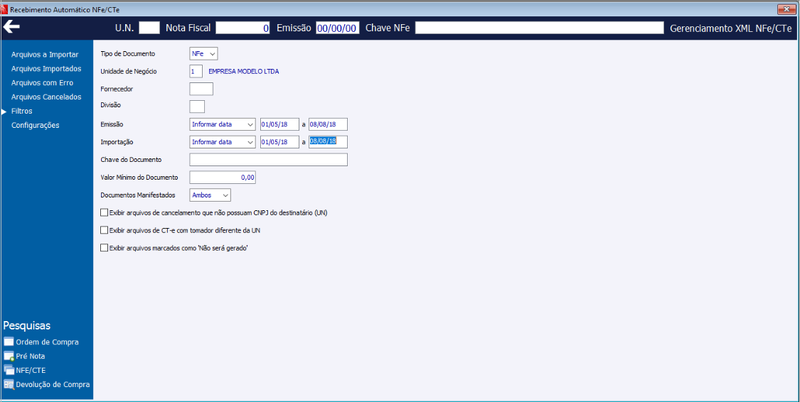Viewport: 800px width, 402px height.
Task: Click the highlighted Importação end date field
Action: pyautogui.click(x=328, y=142)
